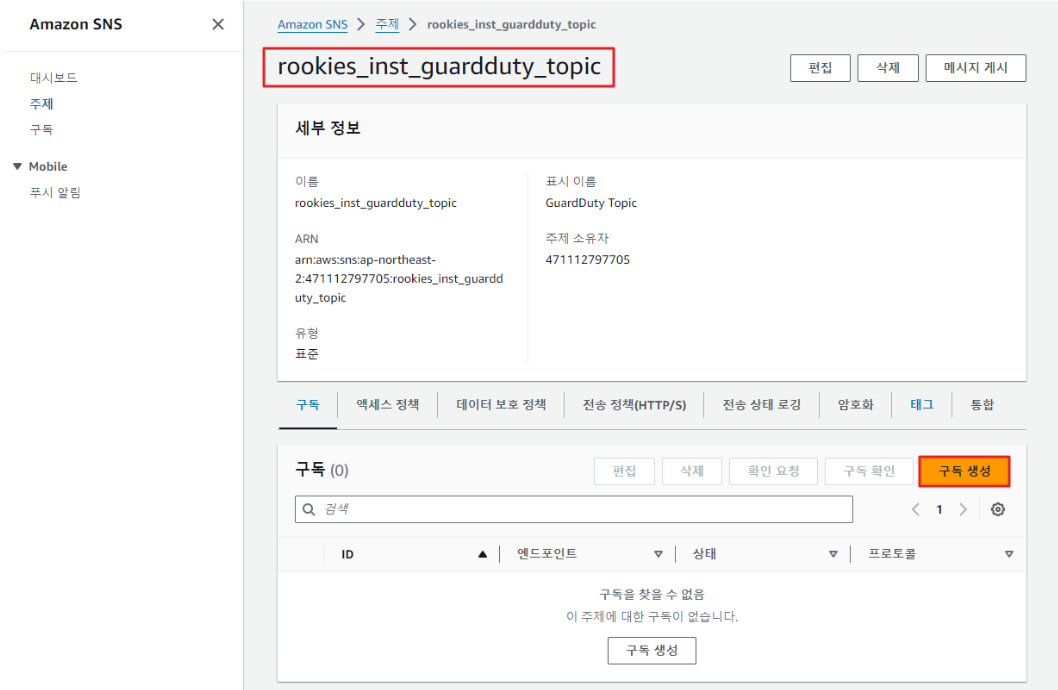
Task: Go to previous page of subscriptions
Action: click(915, 509)
